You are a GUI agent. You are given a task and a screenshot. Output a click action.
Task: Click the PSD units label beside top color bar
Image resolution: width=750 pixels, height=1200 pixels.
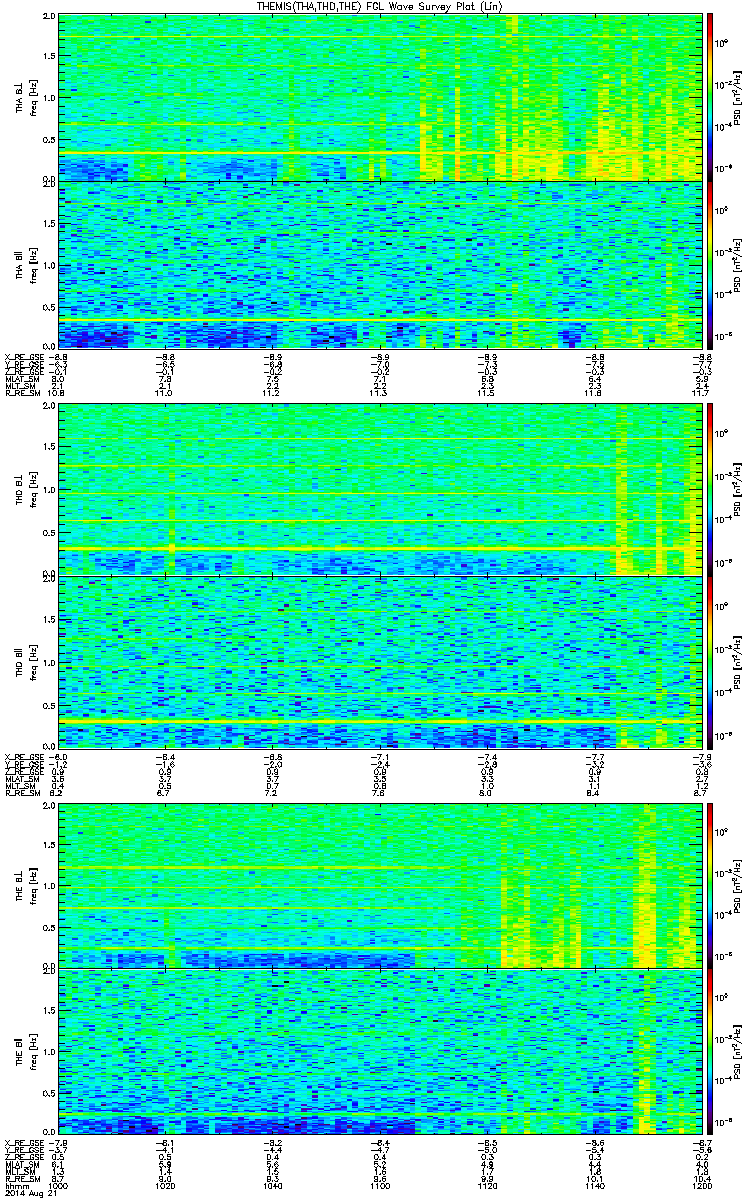[736, 97]
